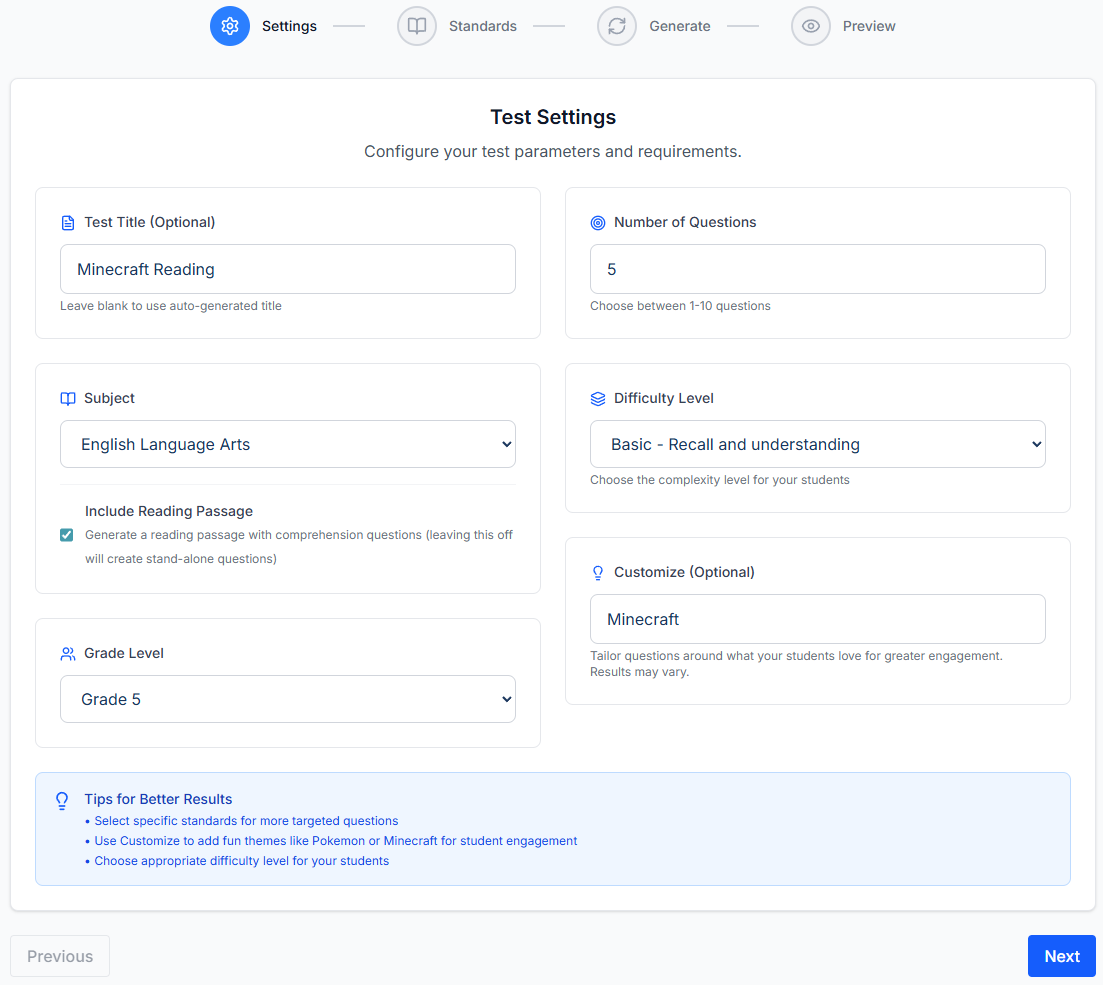1103x985 pixels.
Task: Click the document icon beside Test Title
Action: [x=68, y=223]
